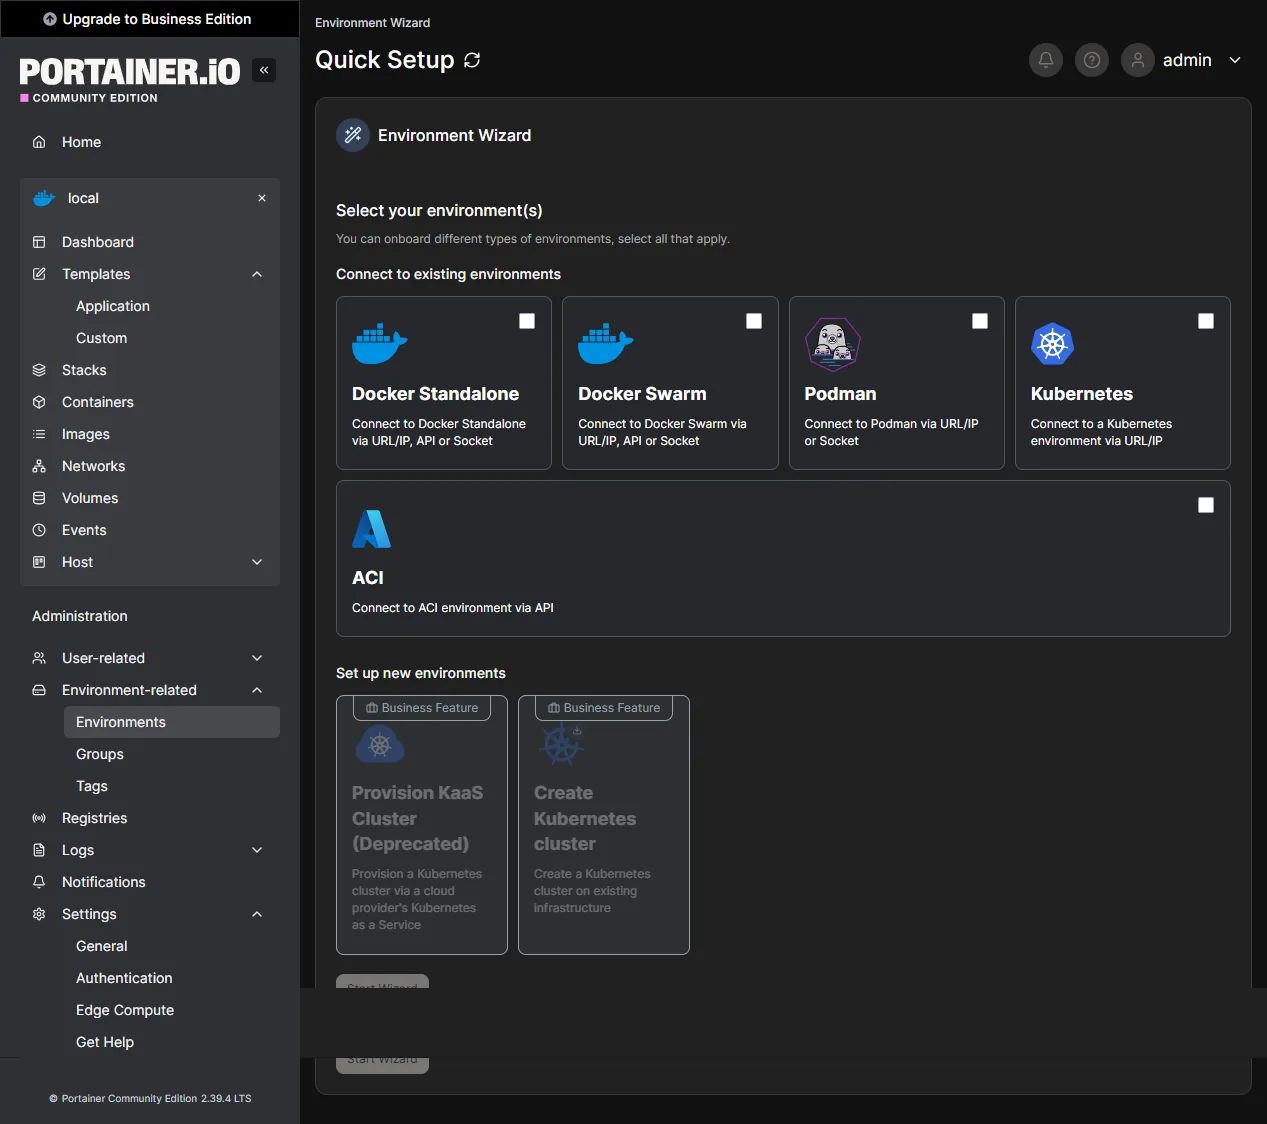Screen dimensions: 1267x1124
Task: Select the Docker Standalone card title
Action: point(435,394)
